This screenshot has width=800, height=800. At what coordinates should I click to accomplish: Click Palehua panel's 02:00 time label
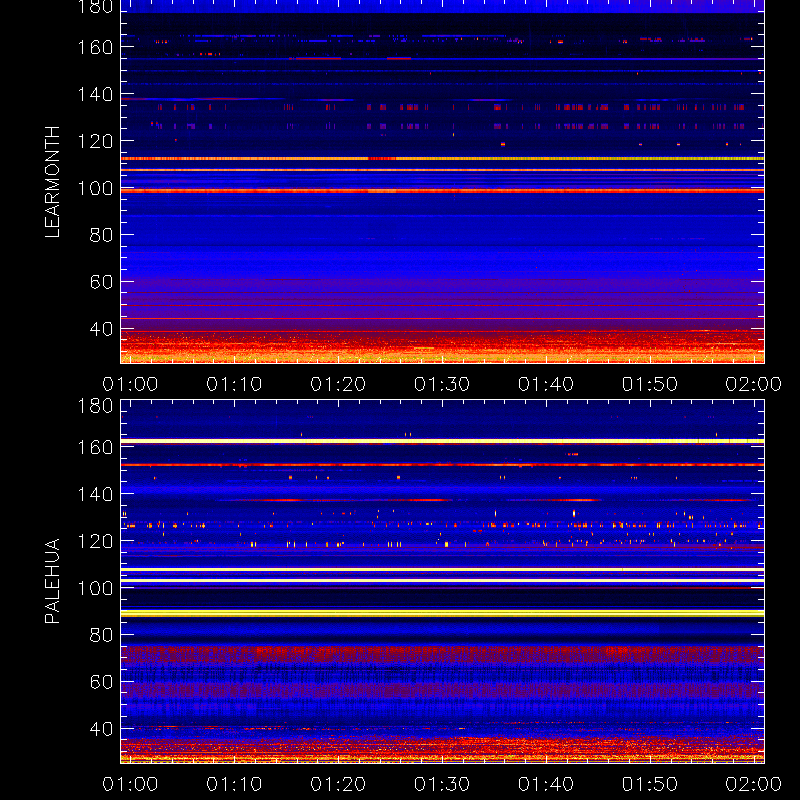[x=754, y=784]
